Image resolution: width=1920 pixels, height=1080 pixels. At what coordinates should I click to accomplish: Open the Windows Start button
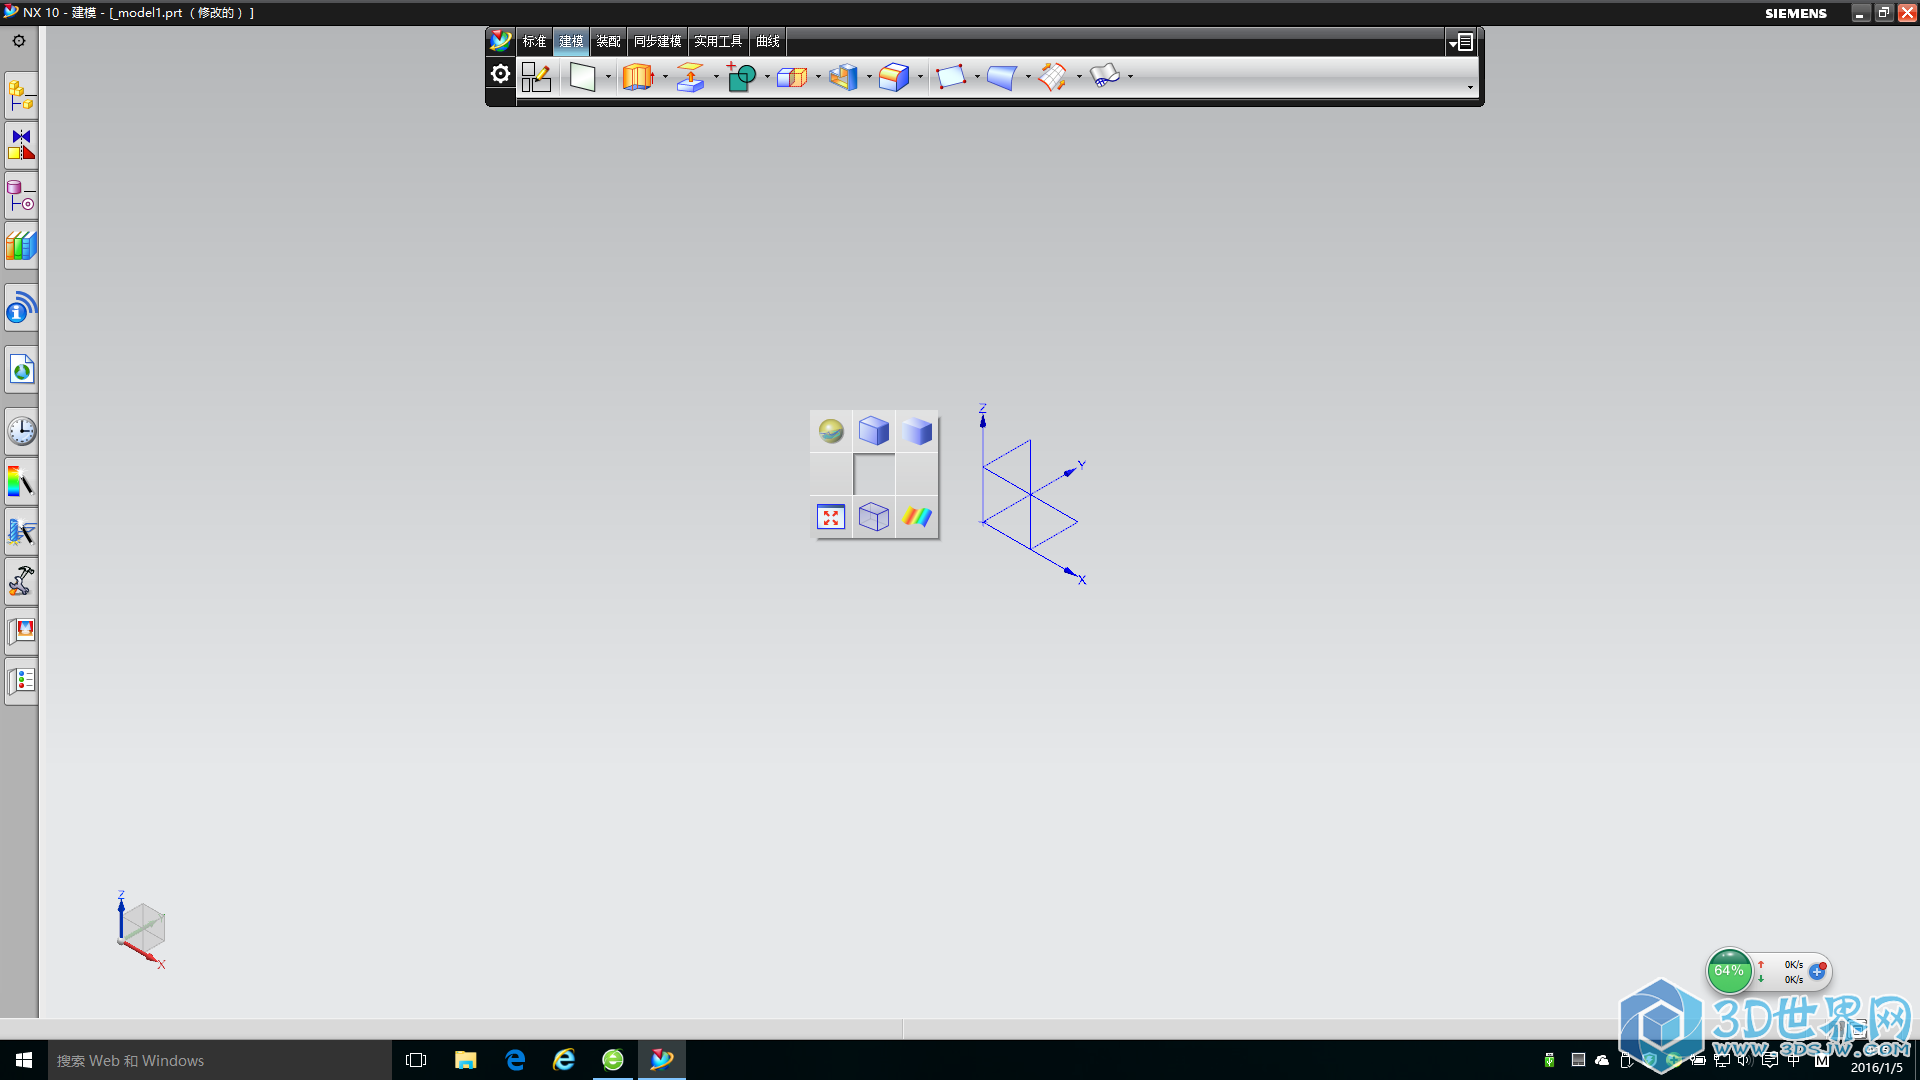(x=24, y=1060)
